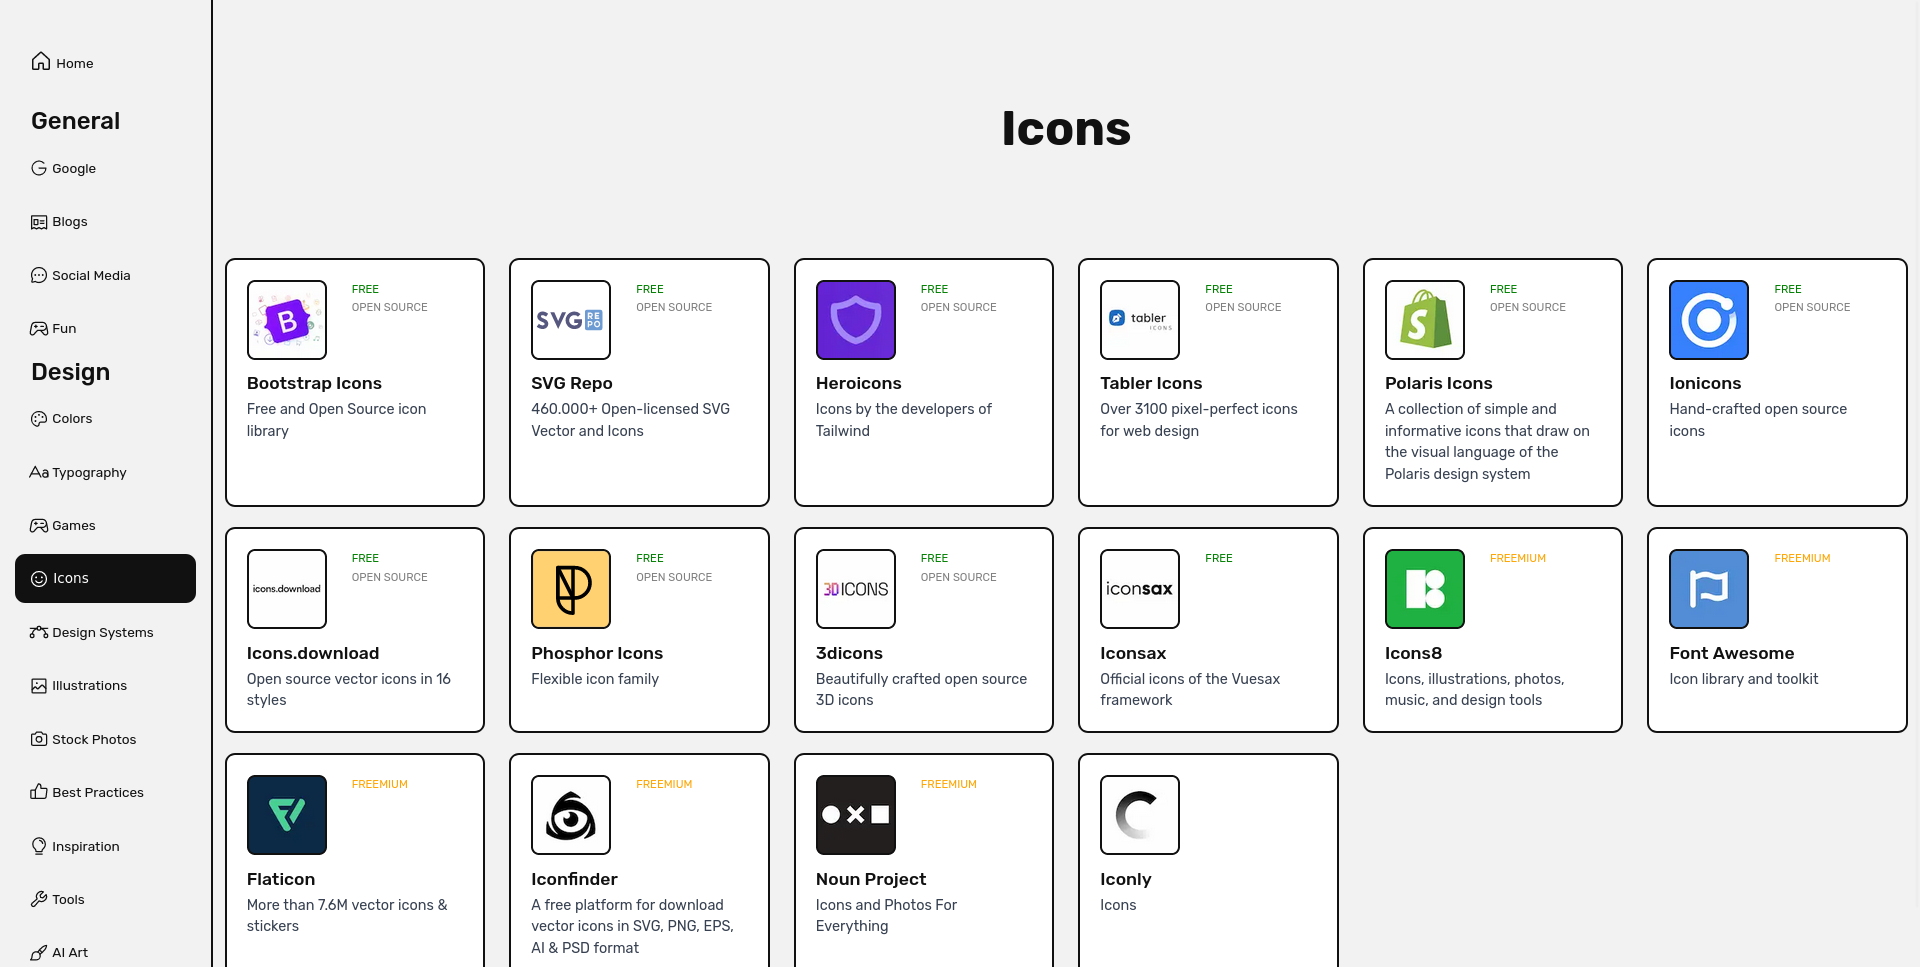Image resolution: width=1920 pixels, height=967 pixels.
Task: Click 'Official icons of the Vuesax framework' text
Action: click(1190, 689)
